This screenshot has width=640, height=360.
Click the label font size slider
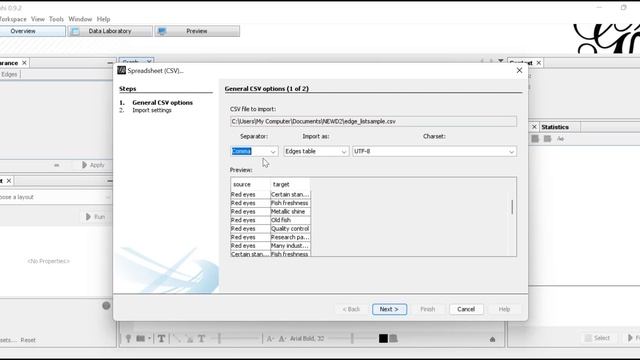tap(351, 338)
